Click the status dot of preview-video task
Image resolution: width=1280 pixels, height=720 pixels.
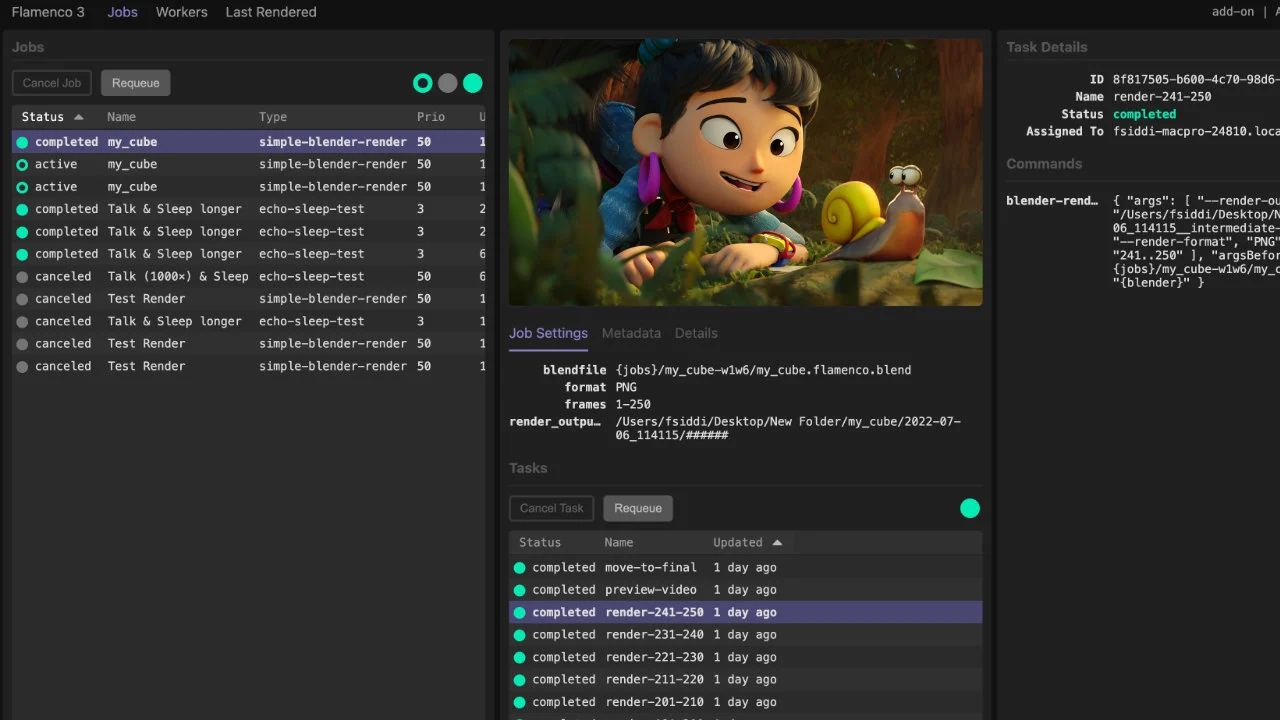[519, 590]
